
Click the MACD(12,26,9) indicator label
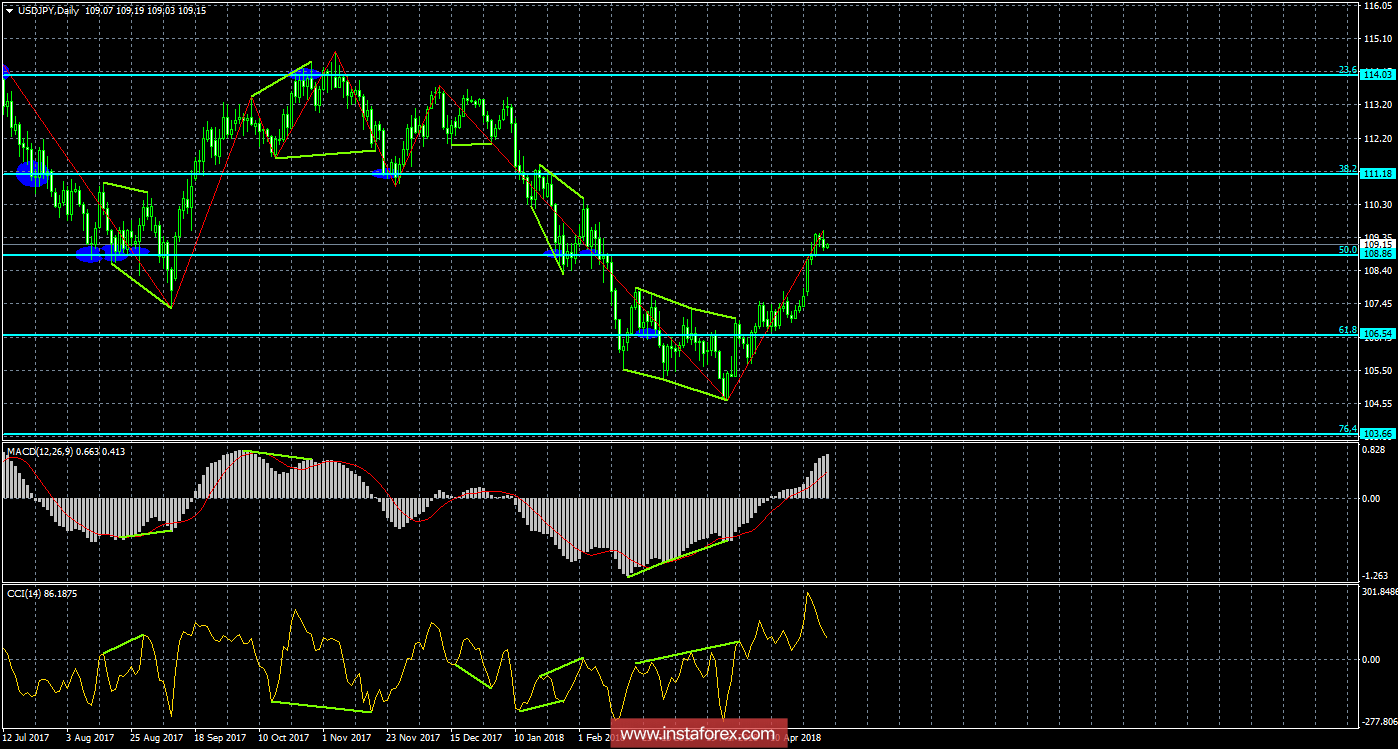(40, 452)
